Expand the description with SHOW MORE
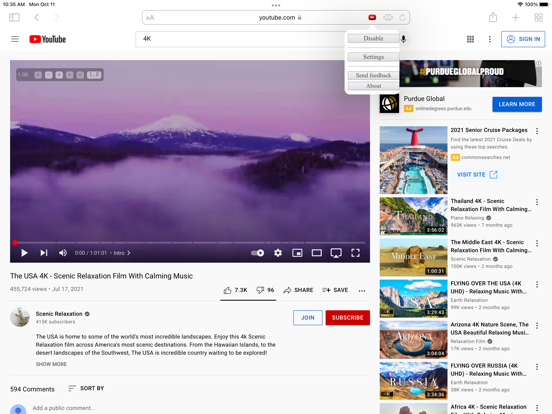Viewport: 552px width, 414px height. (x=51, y=364)
